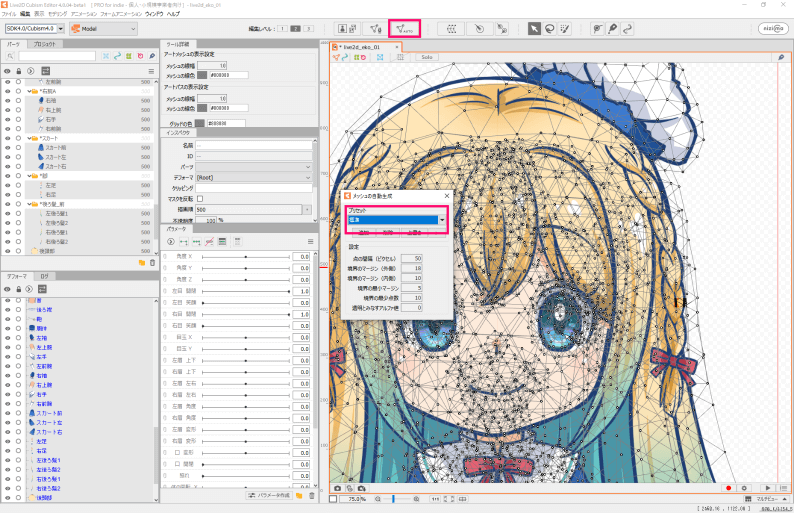794x513 pixels.
Task: Open the nizima link button
Action: click(x=773, y=29)
